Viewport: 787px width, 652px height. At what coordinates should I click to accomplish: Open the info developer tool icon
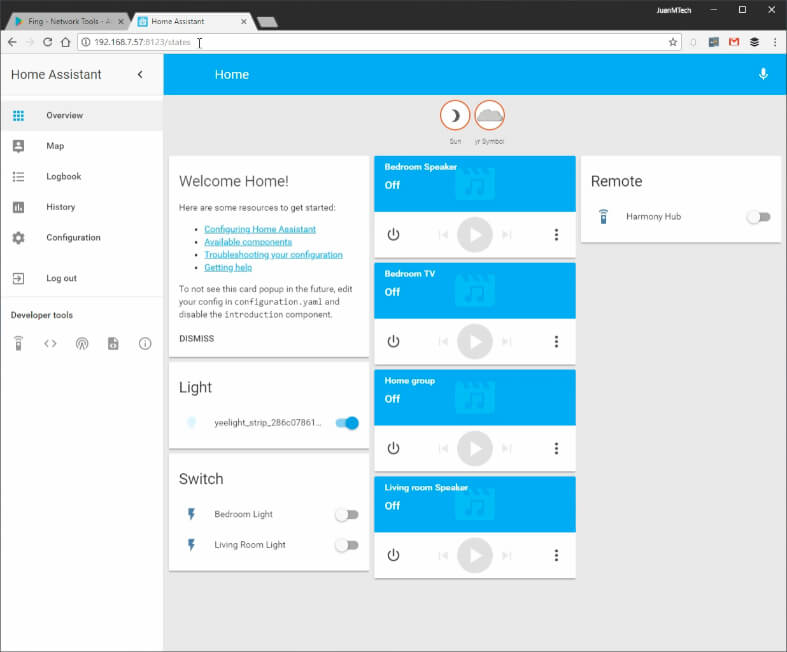click(x=145, y=343)
